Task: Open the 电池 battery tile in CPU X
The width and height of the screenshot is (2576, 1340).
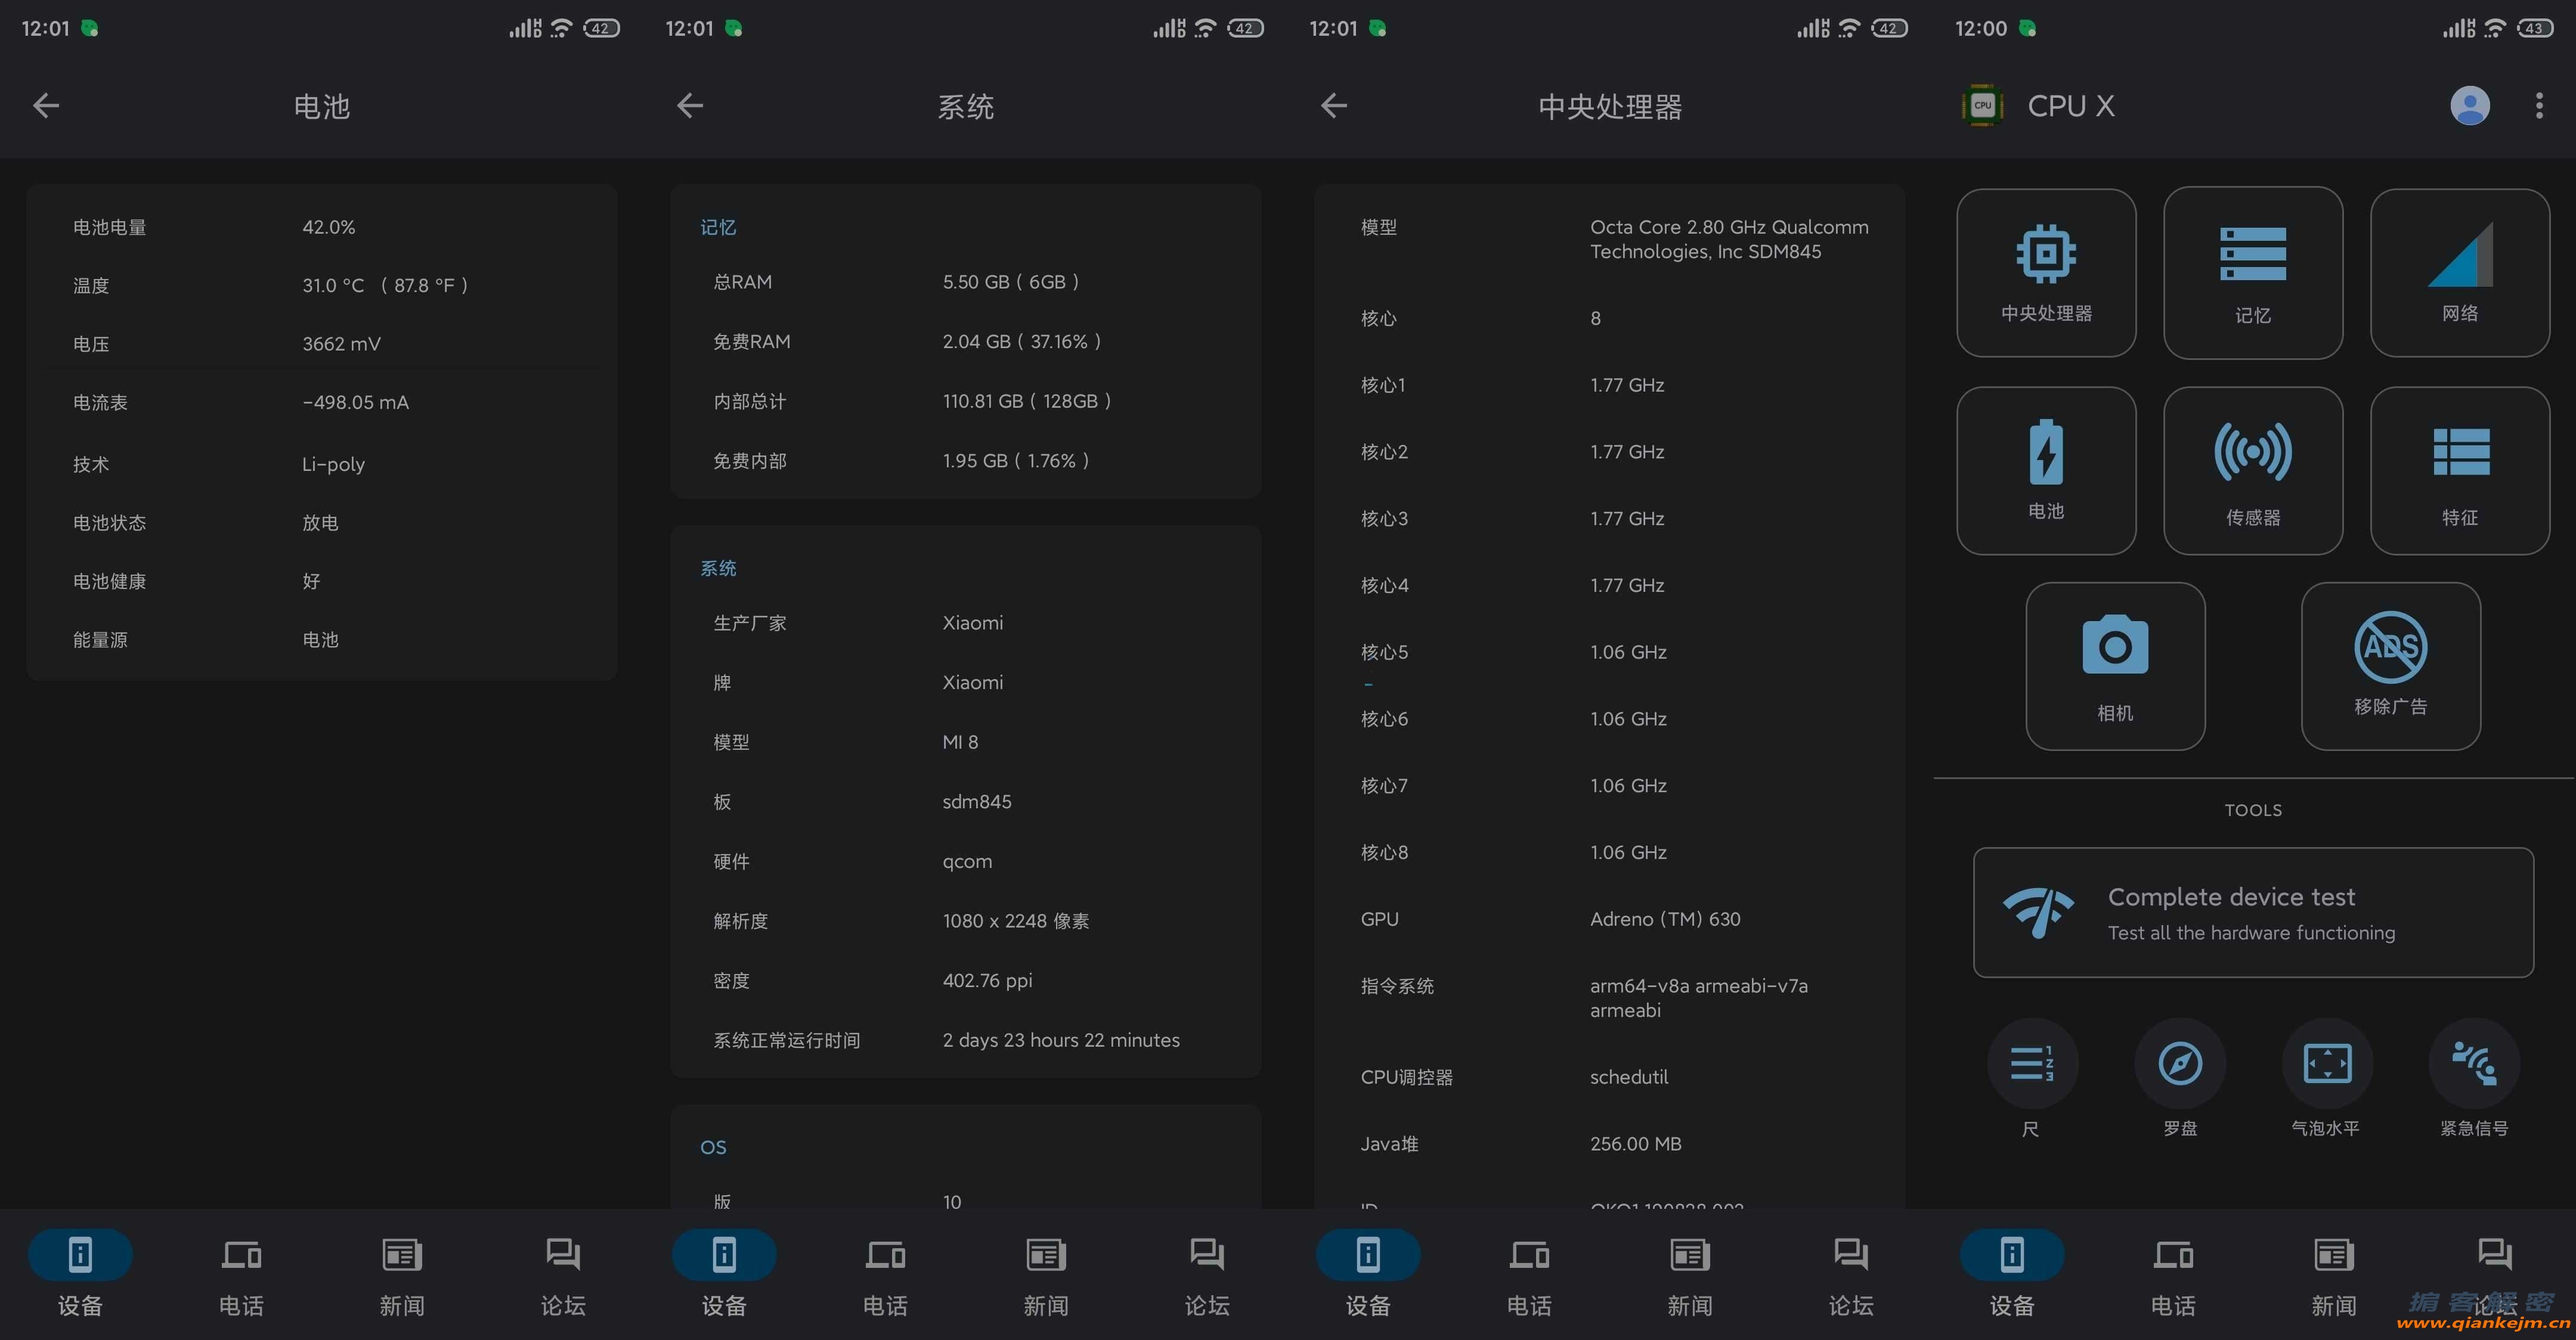Action: pos(2046,470)
